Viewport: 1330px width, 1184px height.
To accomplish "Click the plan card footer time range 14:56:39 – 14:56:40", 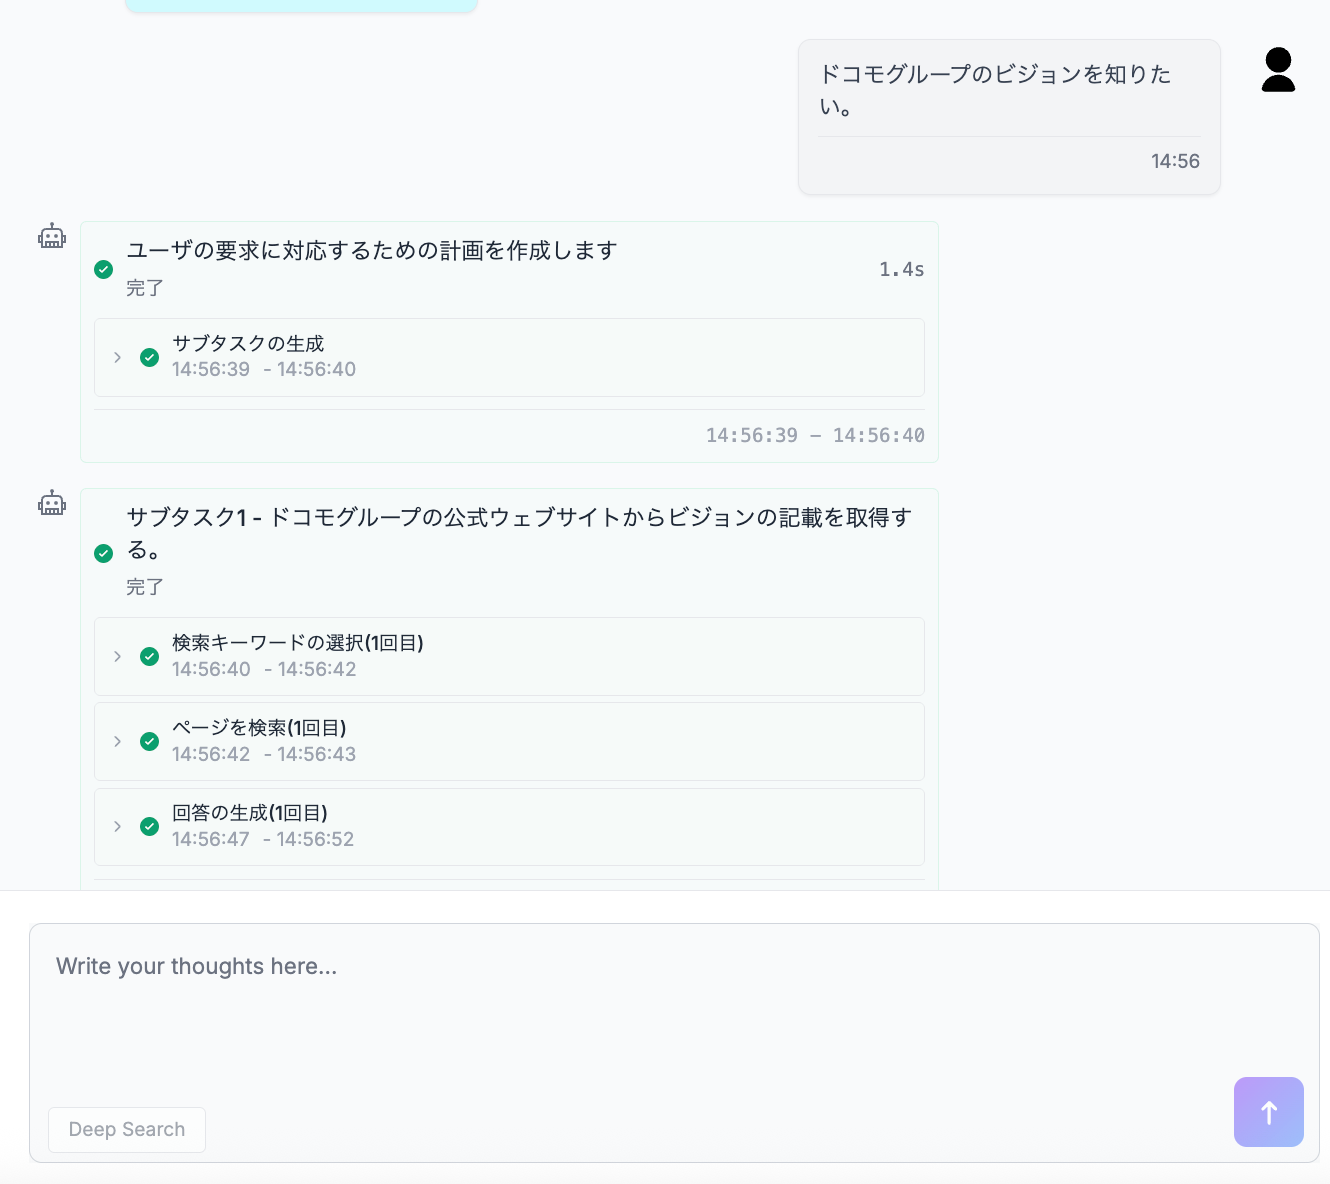I will click(815, 435).
